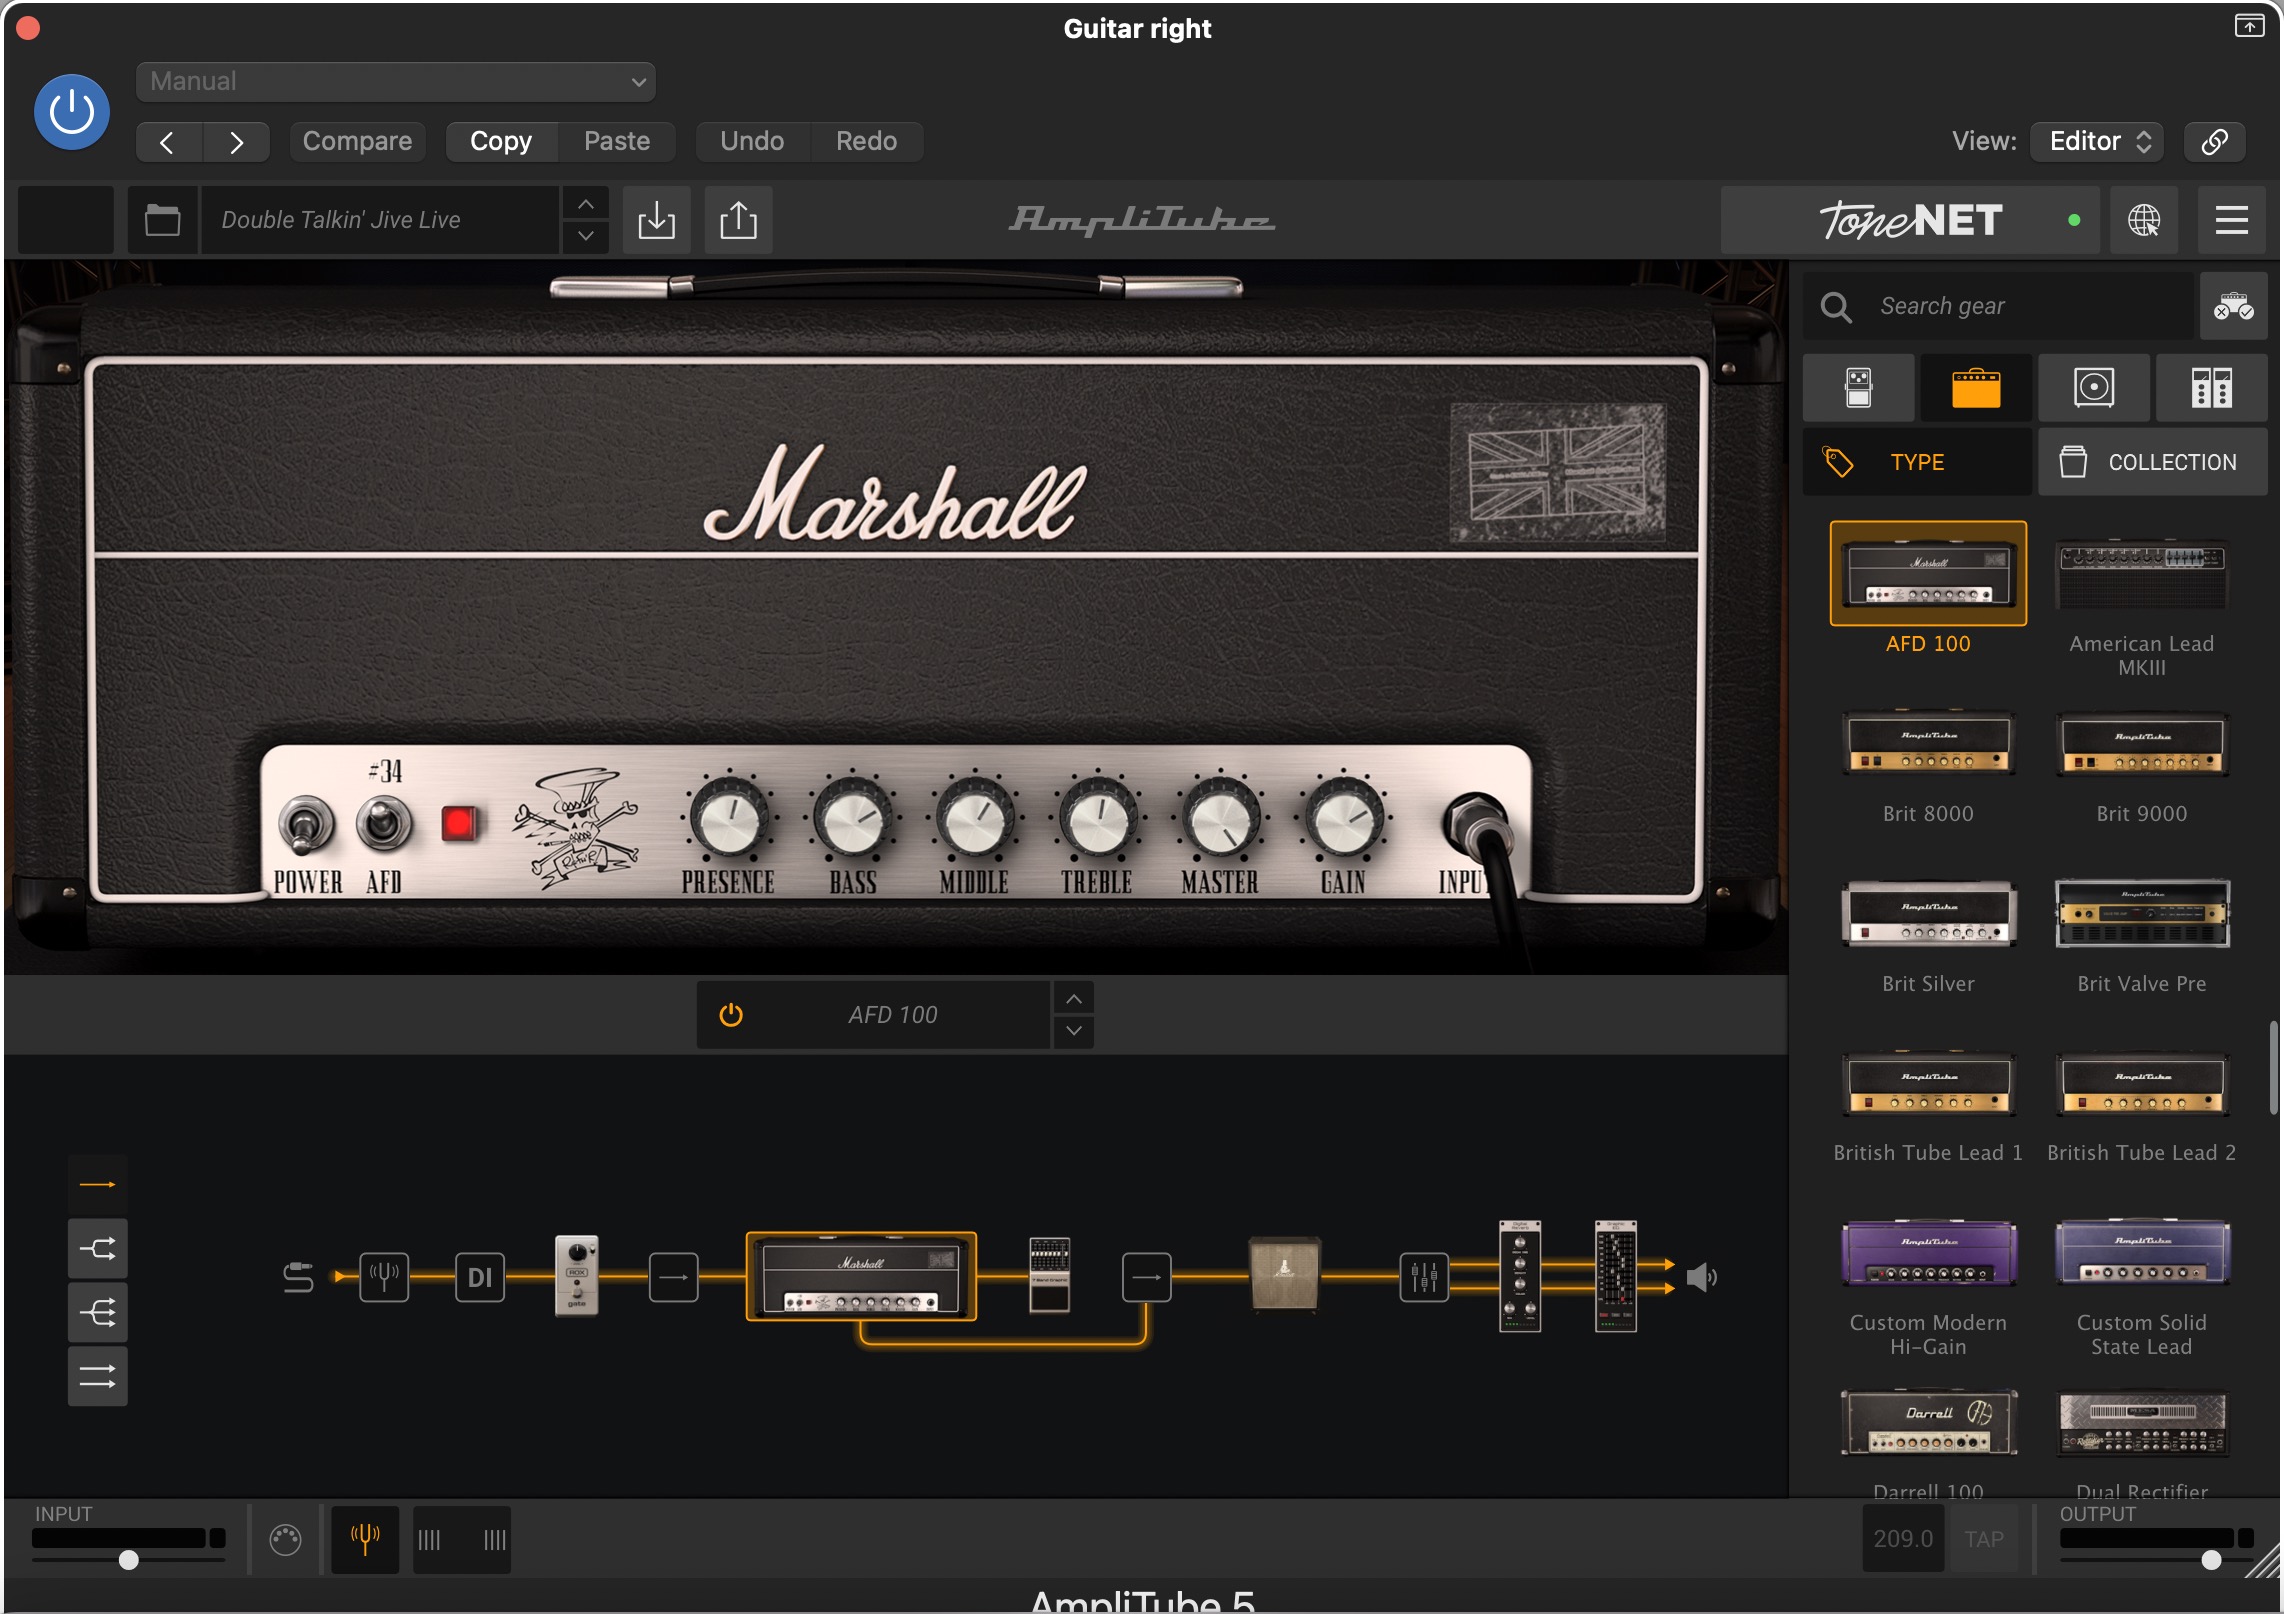The image size is (2284, 1614).
Task: Switch to the amplifiers gear tab
Action: [x=1976, y=388]
